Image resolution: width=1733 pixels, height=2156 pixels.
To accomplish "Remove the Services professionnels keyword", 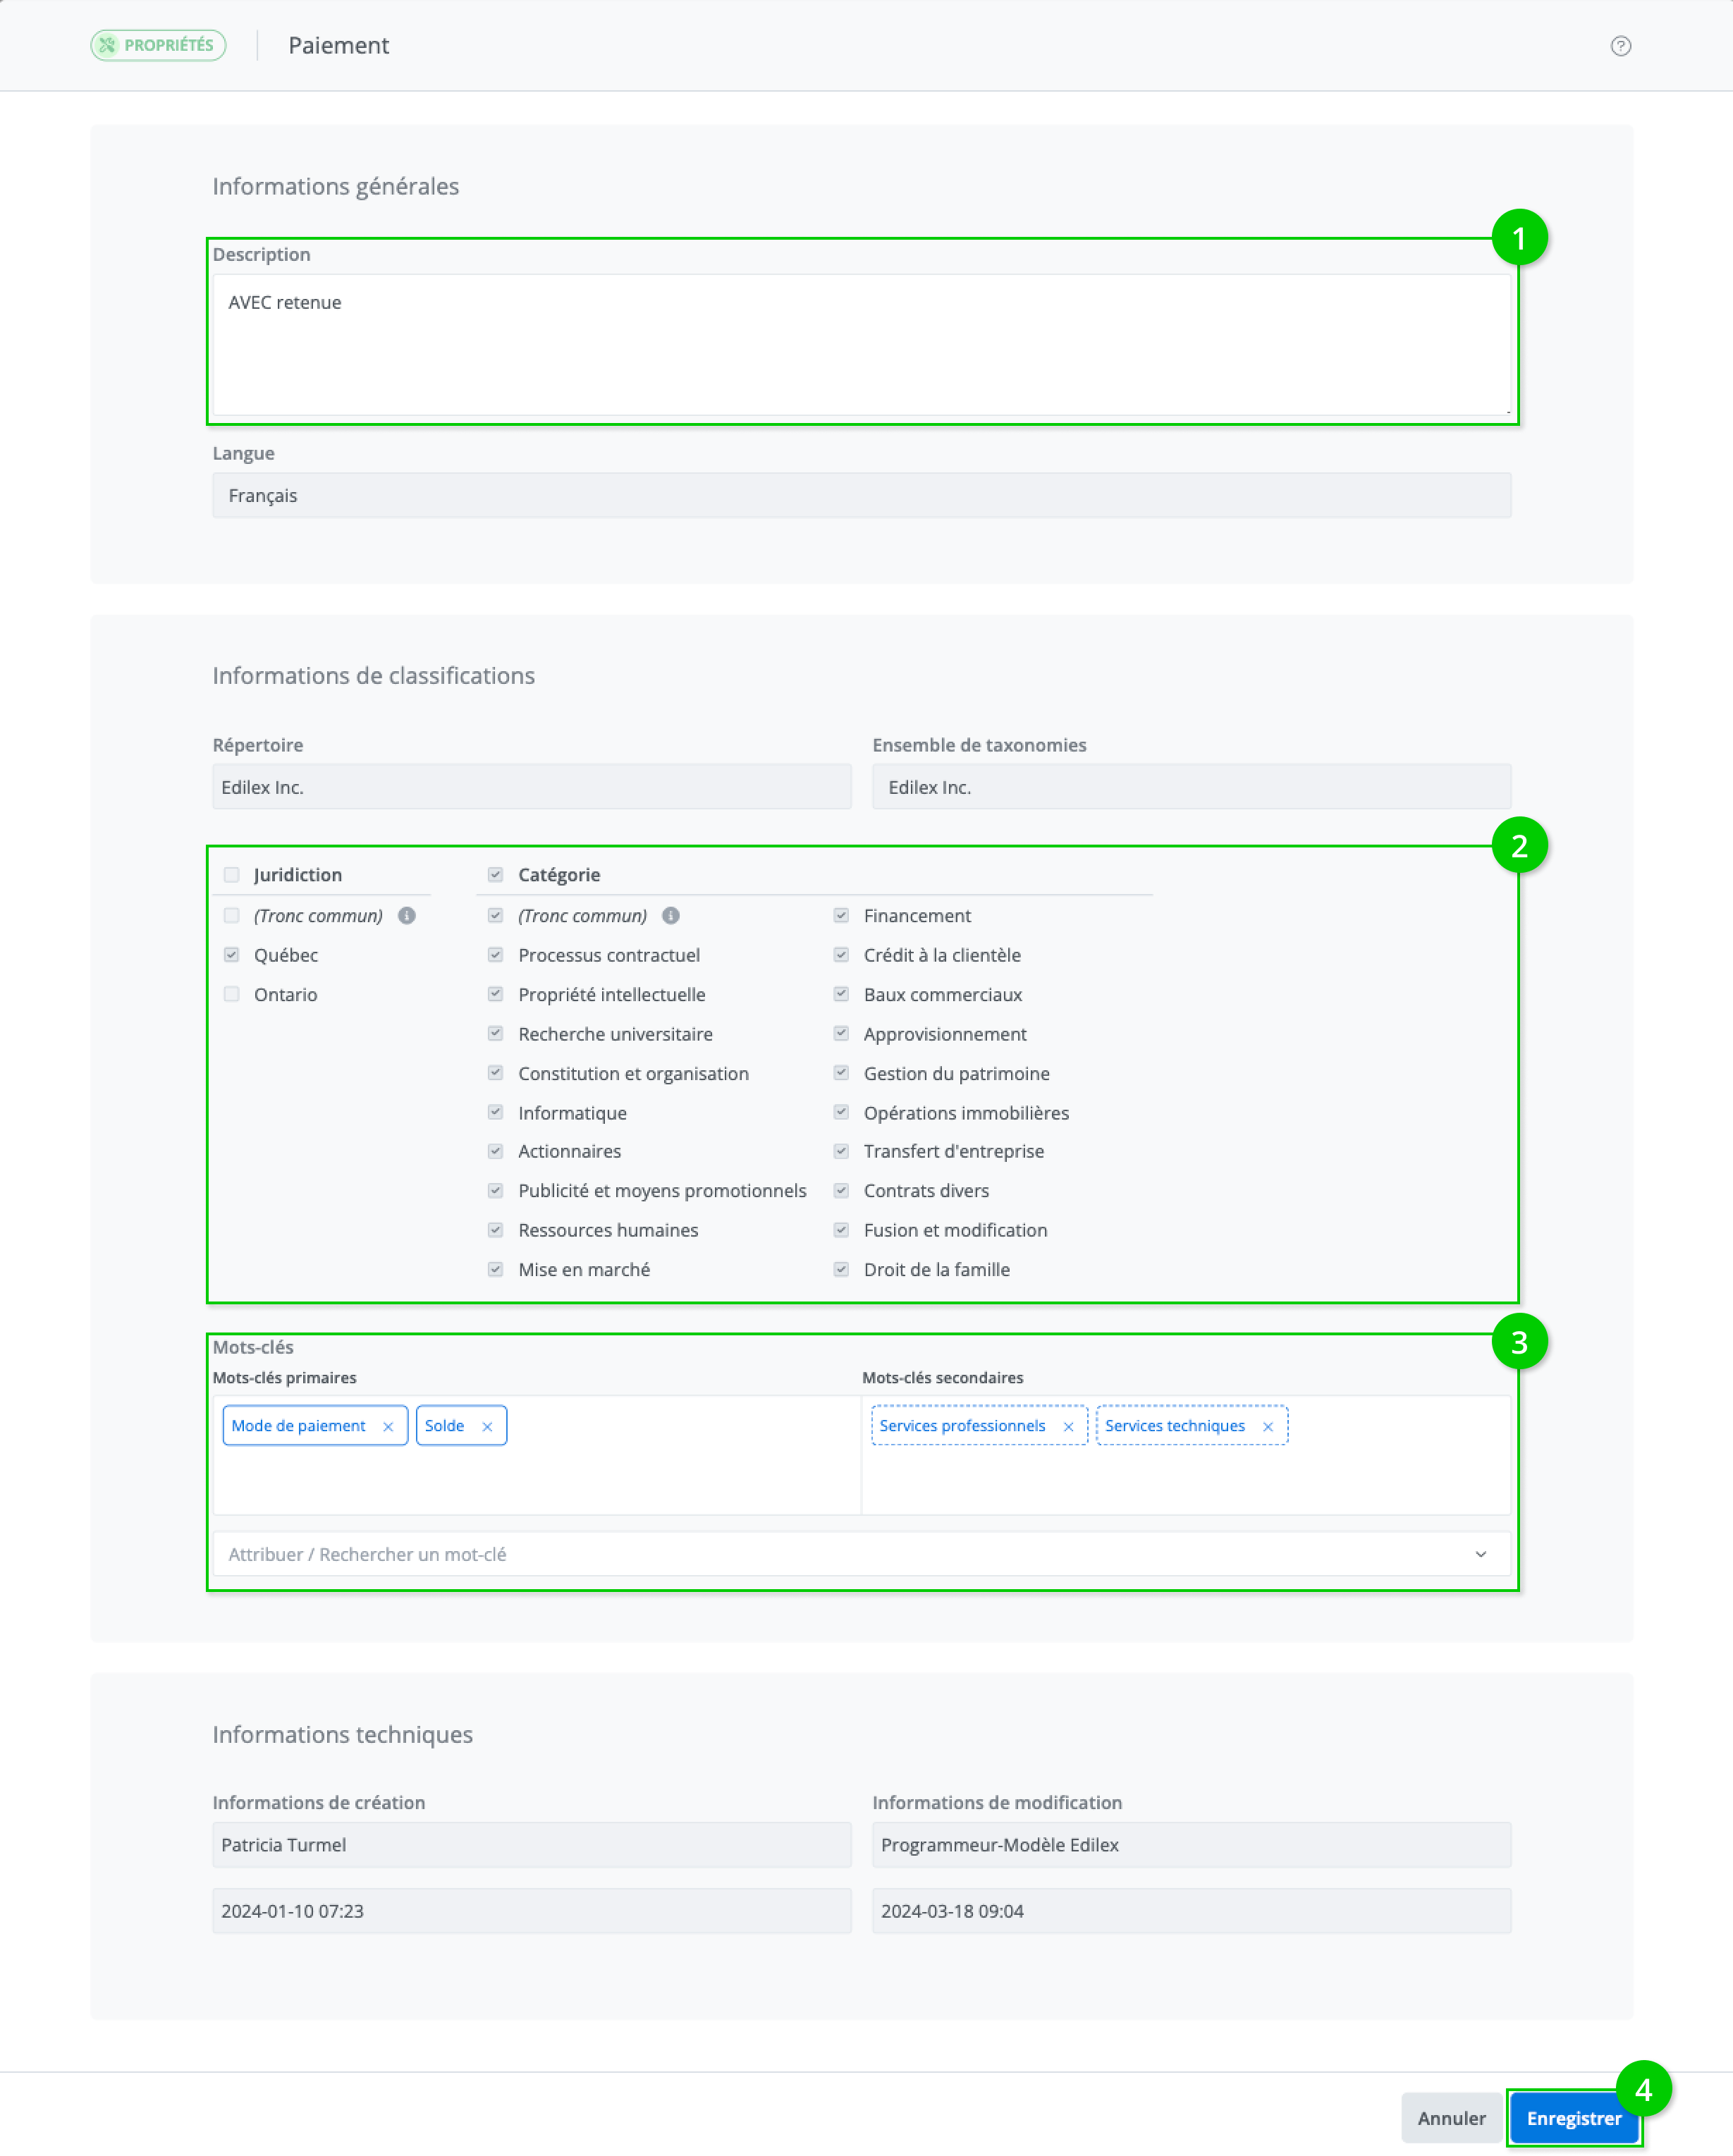I will pyautogui.click(x=1068, y=1427).
